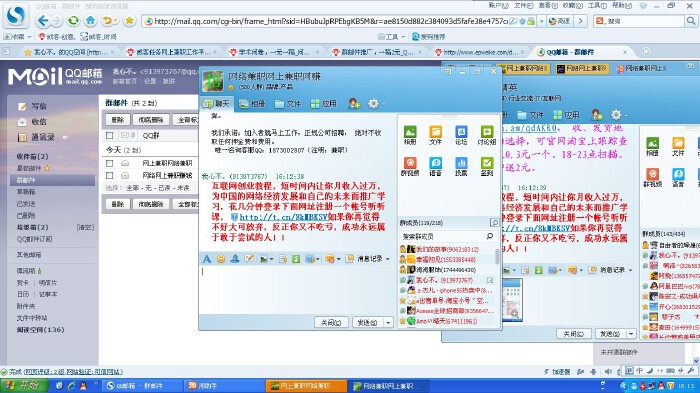The width and height of the screenshot is (700, 393).
Task: Open the browser home page icon
Action: click(91, 21)
